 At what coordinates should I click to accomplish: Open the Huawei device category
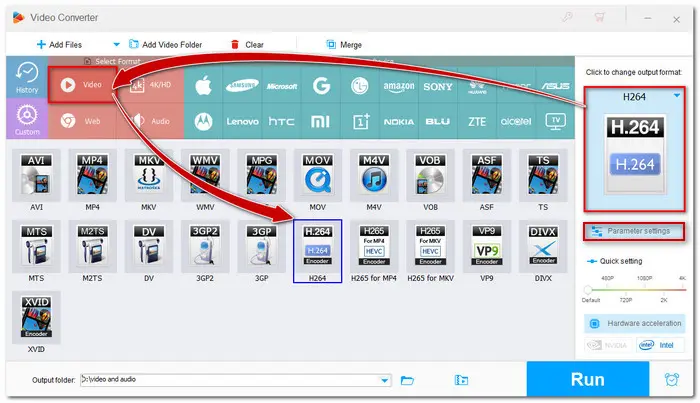(477, 85)
